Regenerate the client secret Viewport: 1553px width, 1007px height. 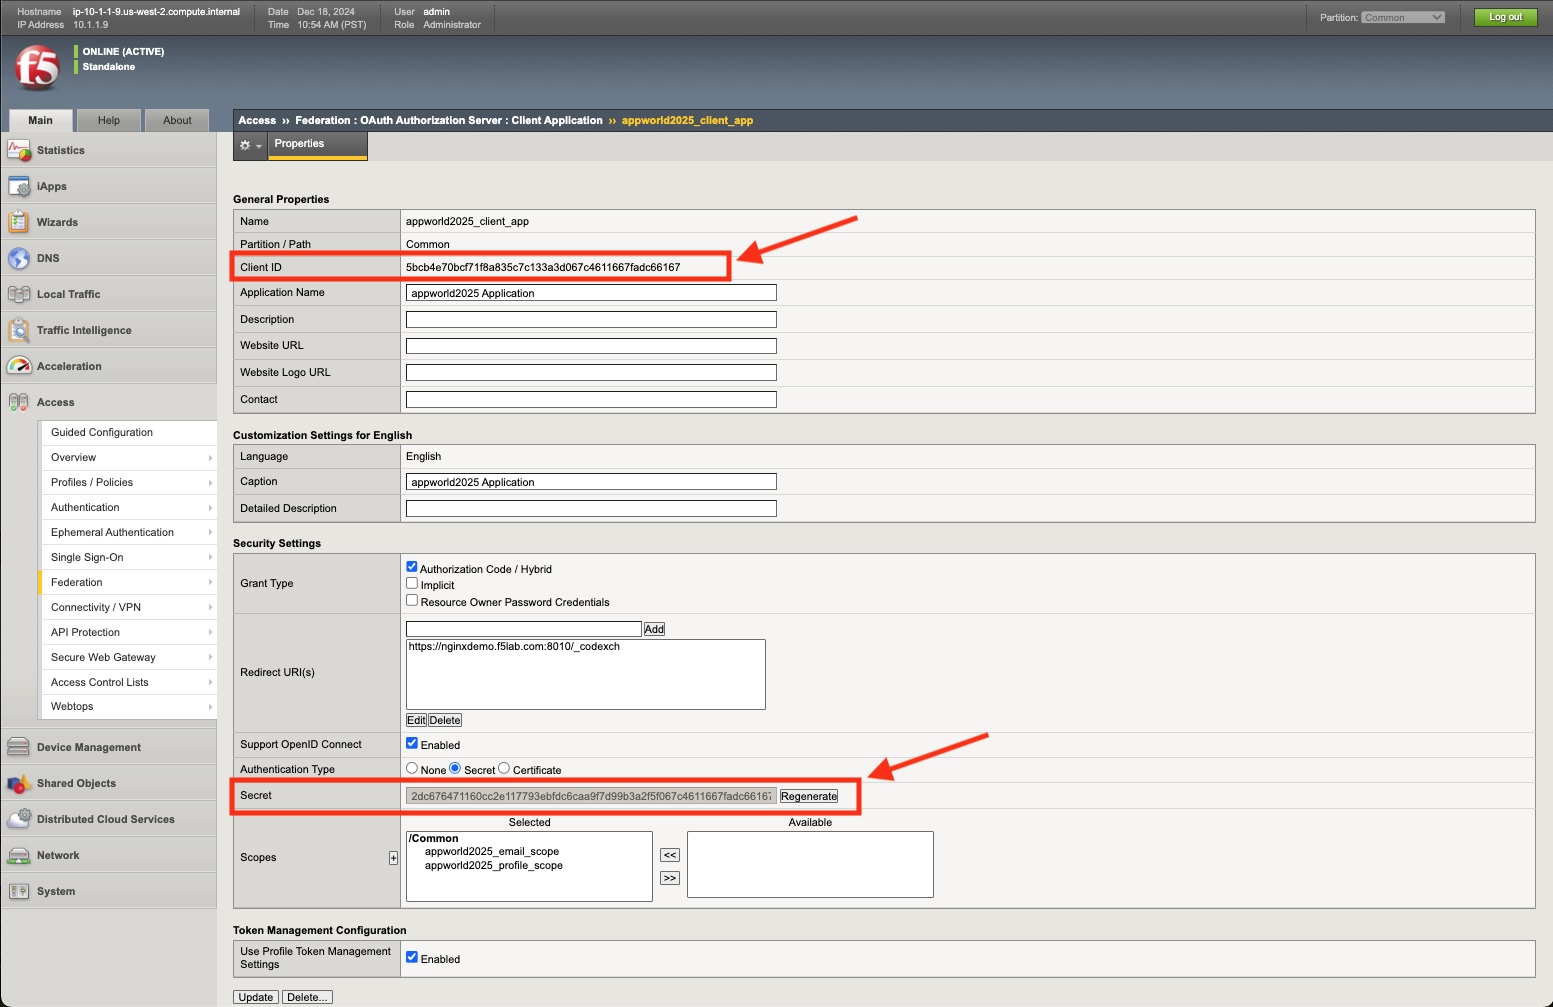[809, 796]
